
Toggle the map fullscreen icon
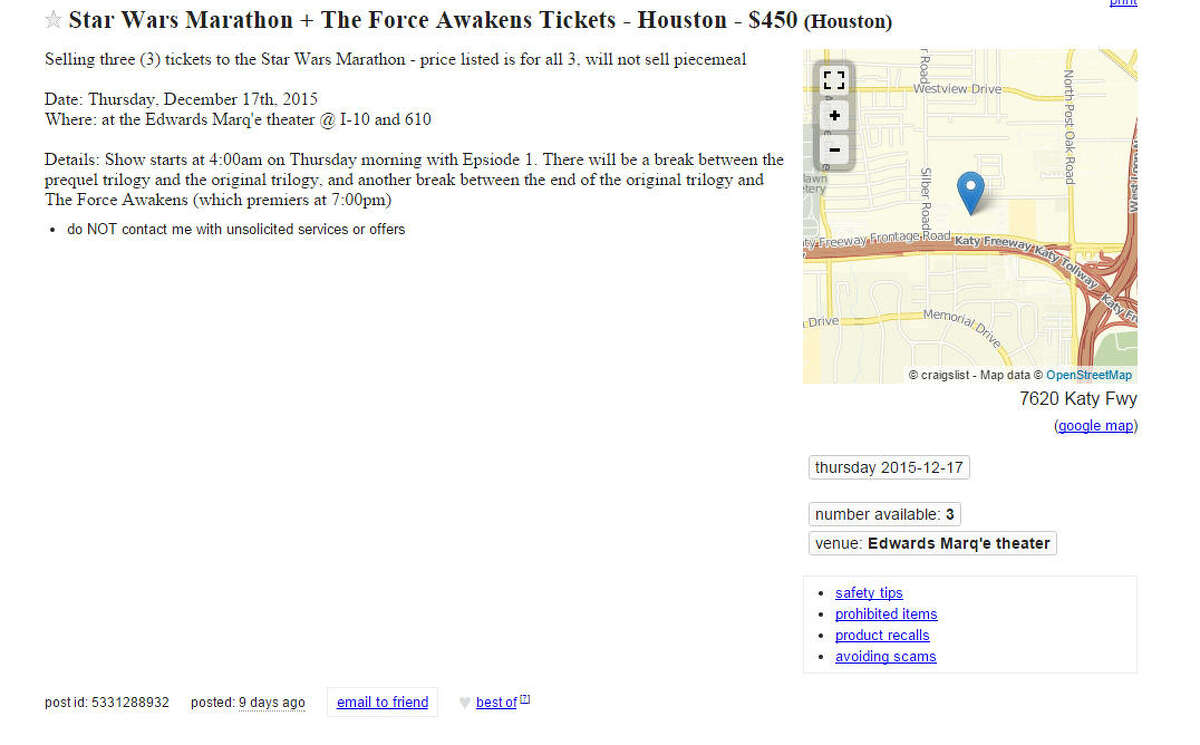coord(834,81)
